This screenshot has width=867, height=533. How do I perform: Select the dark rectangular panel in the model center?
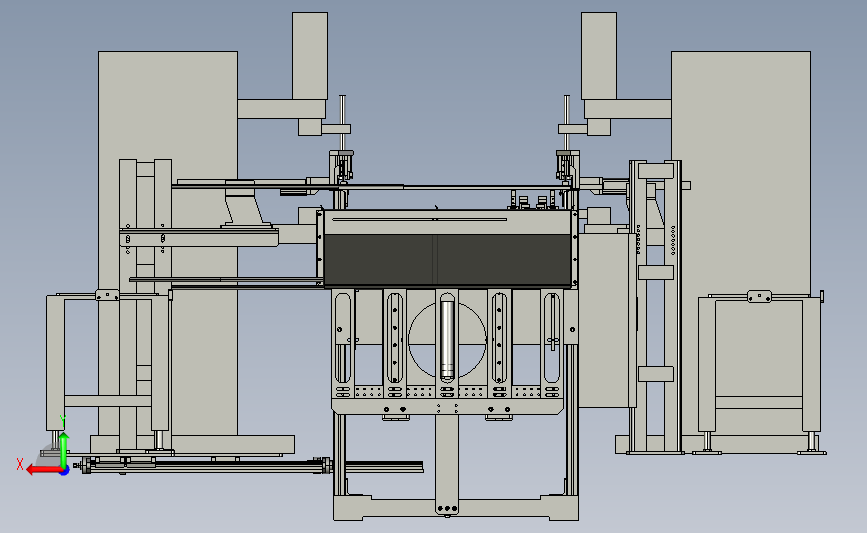click(447, 260)
